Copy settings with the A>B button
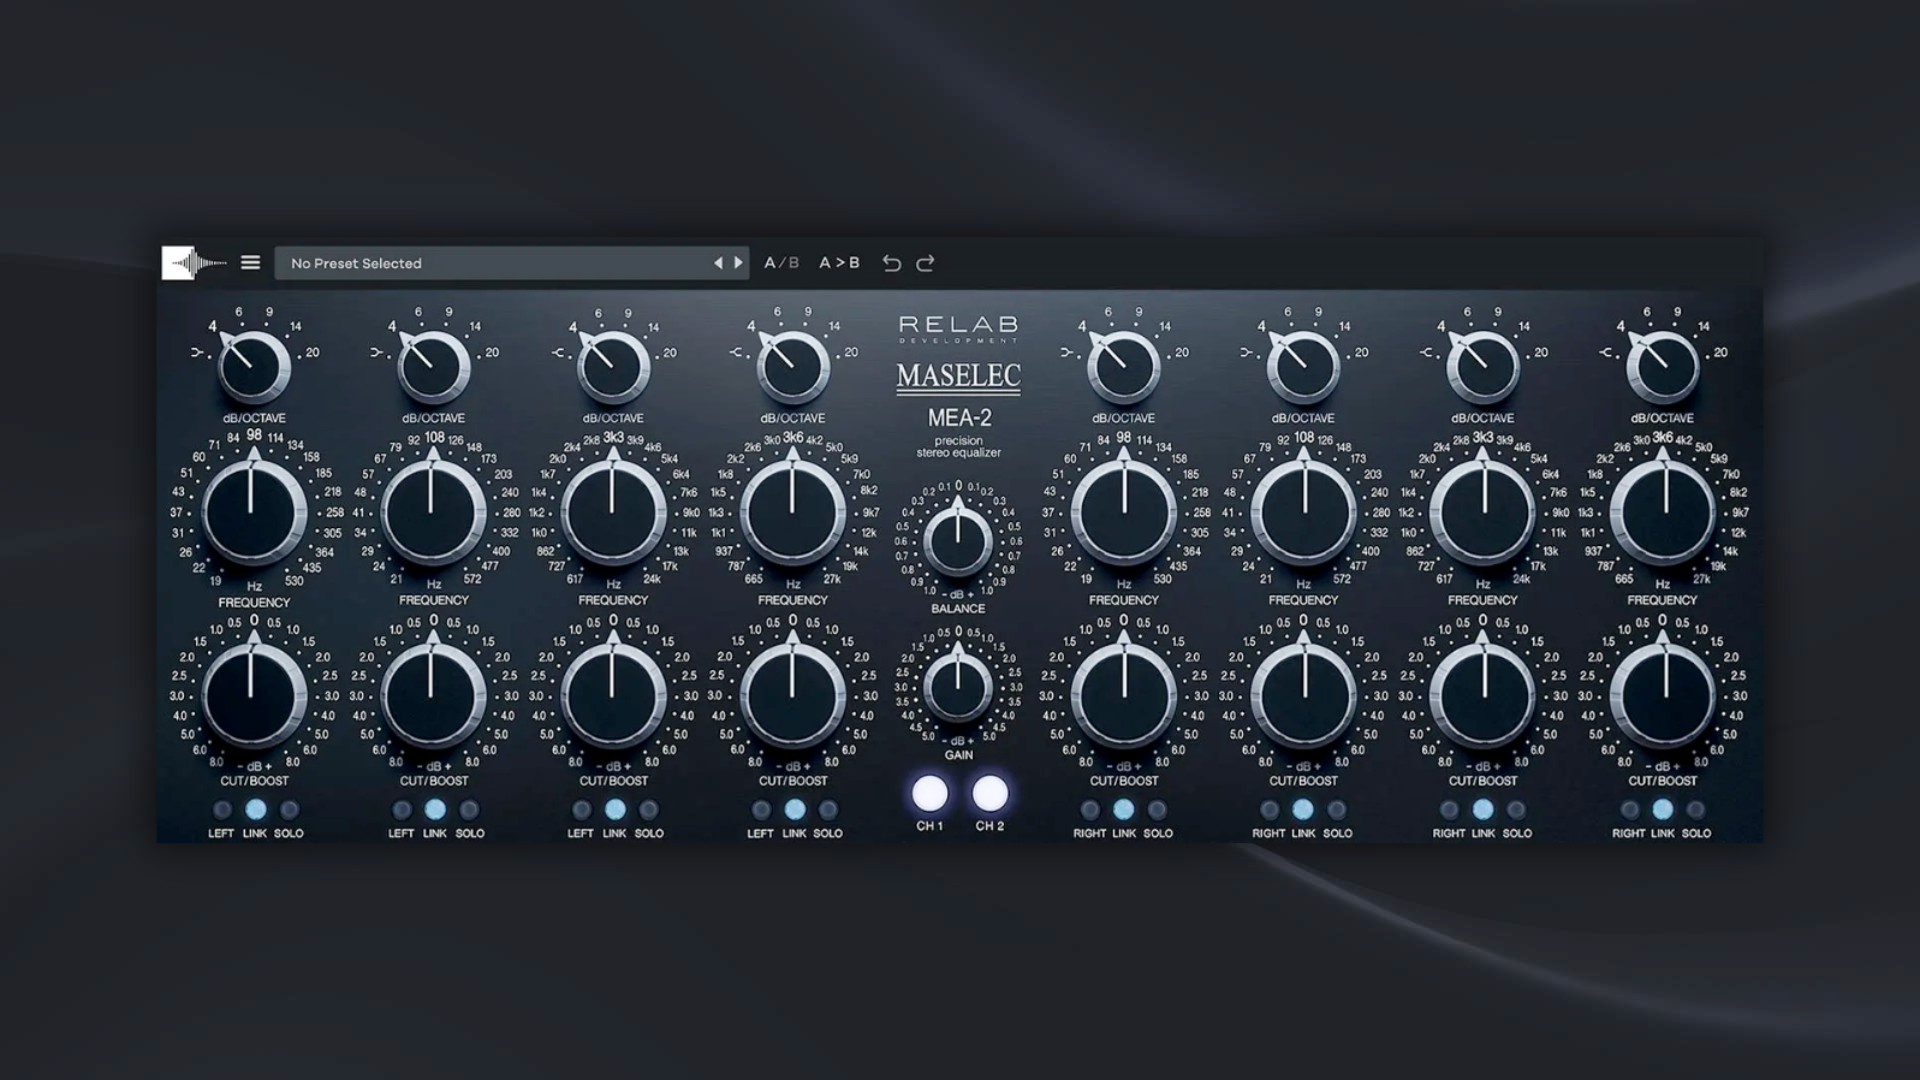Screen dimensions: 1920x1080 [x=838, y=263]
